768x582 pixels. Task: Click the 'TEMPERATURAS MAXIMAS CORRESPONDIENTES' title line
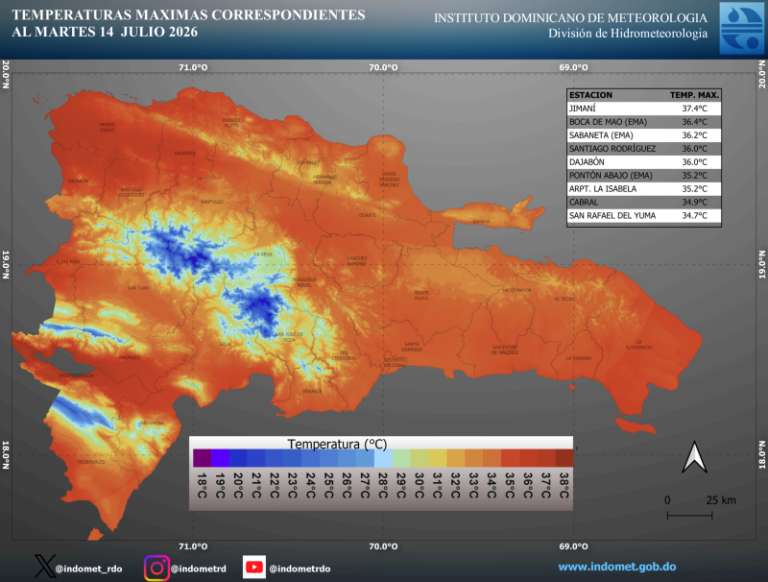pos(189,15)
